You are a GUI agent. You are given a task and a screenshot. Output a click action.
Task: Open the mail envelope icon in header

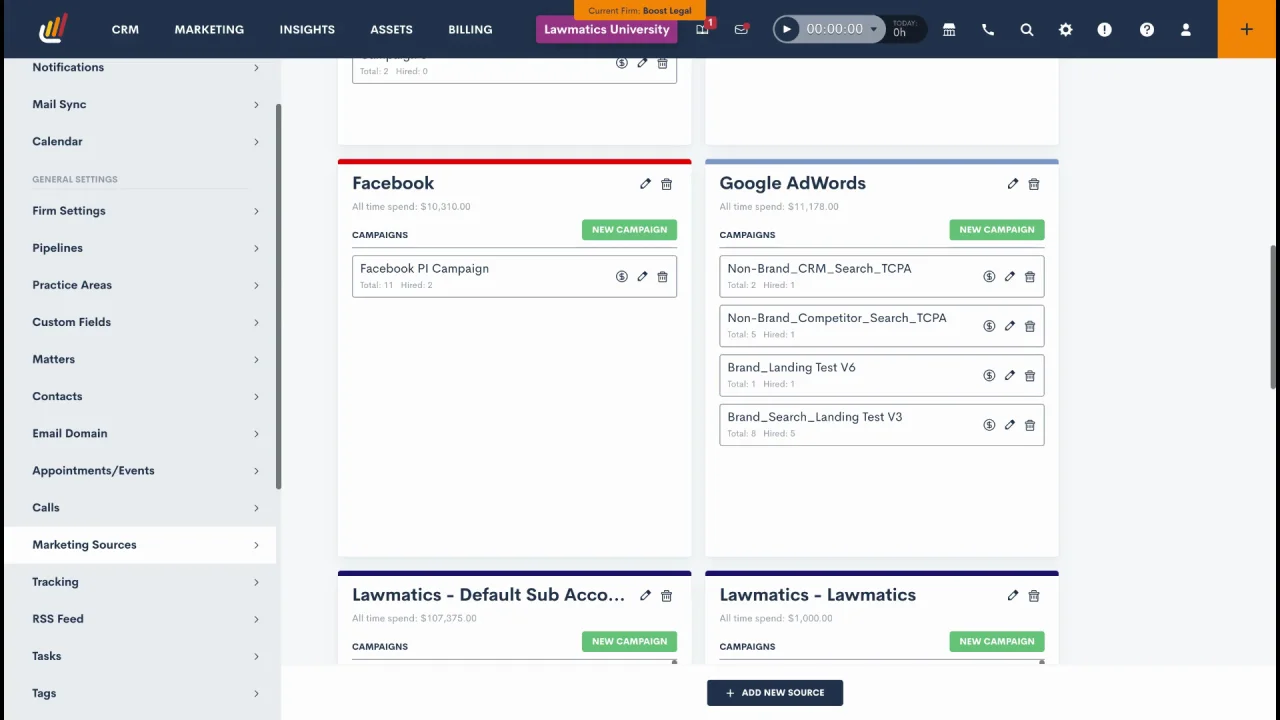[x=741, y=30]
